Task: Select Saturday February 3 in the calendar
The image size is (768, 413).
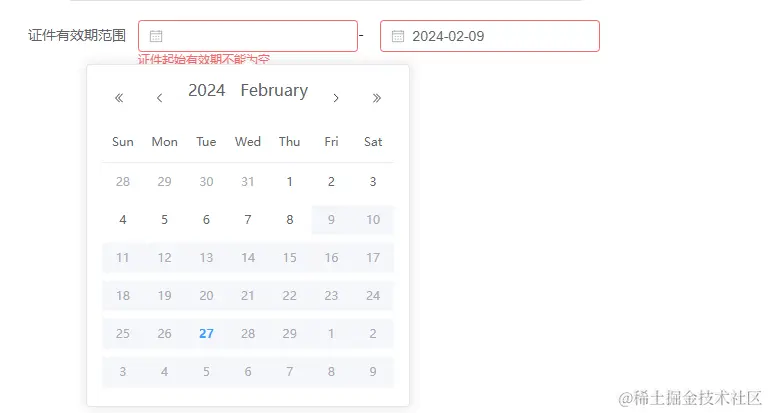Action: (x=373, y=182)
